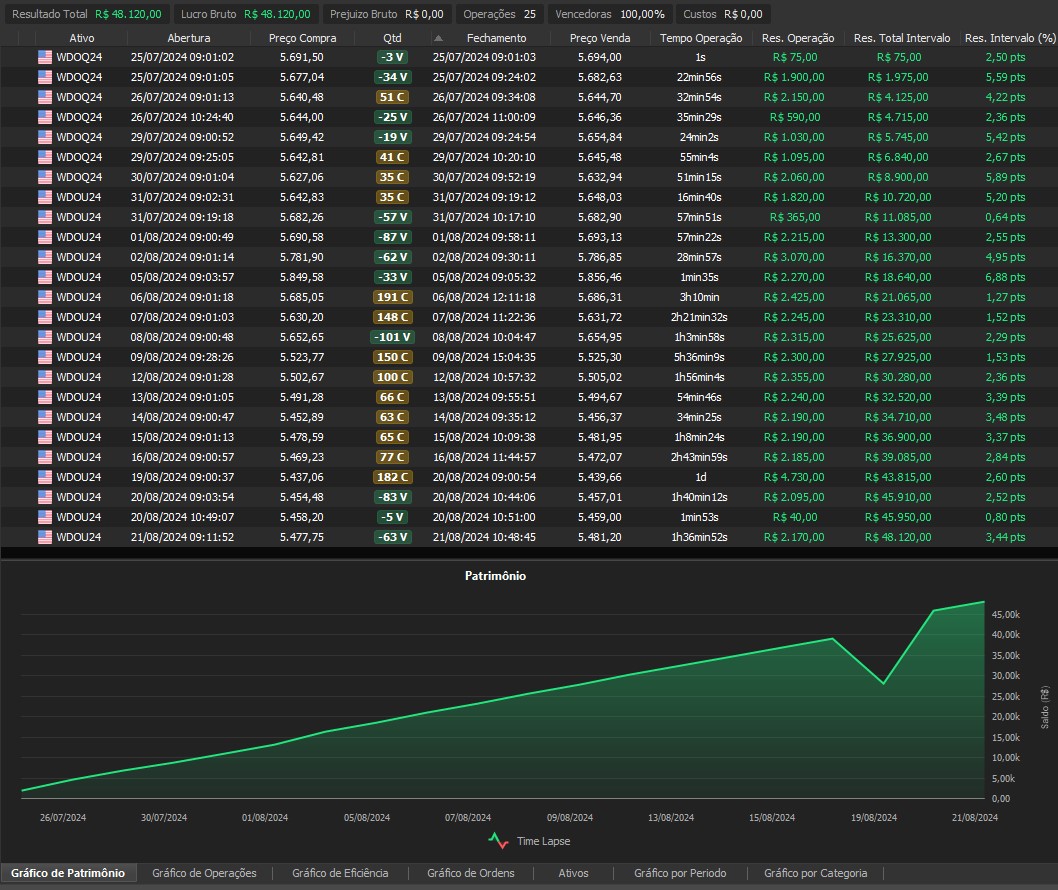This screenshot has height=890, width=1058.
Task: Sort by the Res. Operação column header
Action: pyautogui.click(x=797, y=38)
